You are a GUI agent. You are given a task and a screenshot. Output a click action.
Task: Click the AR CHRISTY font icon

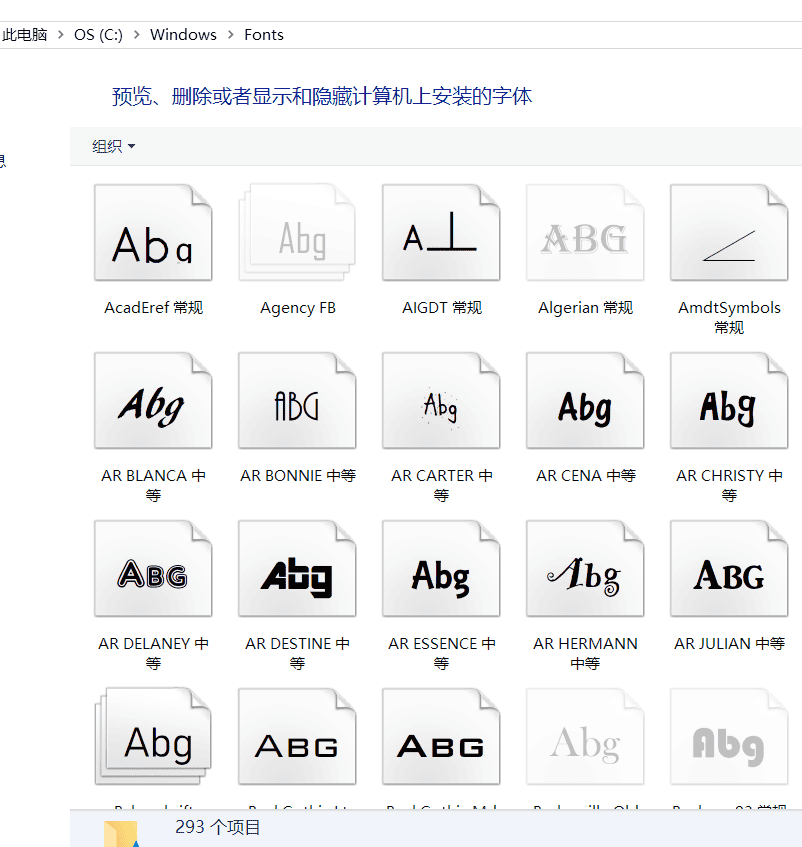click(x=729, y=401)
